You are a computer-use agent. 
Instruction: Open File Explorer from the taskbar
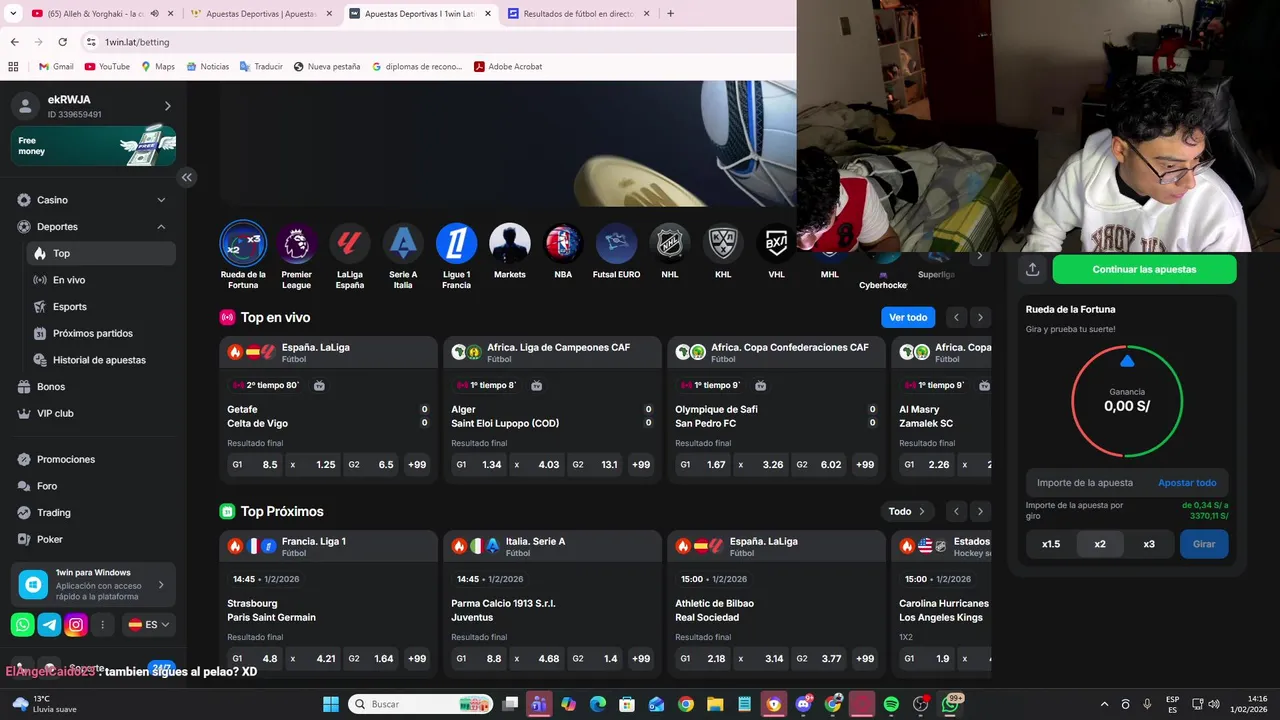coord(715,704)
